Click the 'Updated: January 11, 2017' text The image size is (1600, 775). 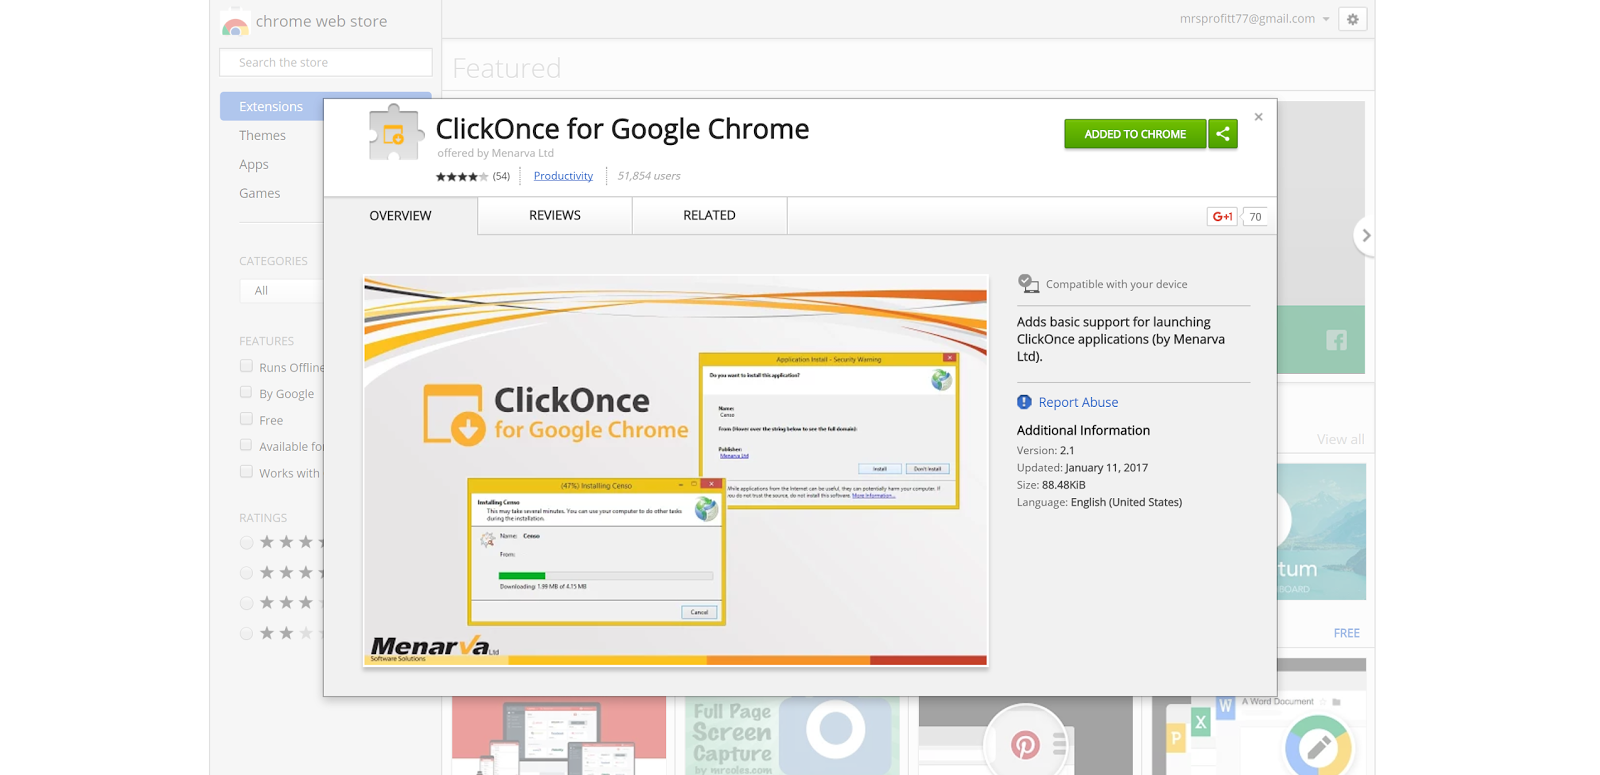(1082, 467)
